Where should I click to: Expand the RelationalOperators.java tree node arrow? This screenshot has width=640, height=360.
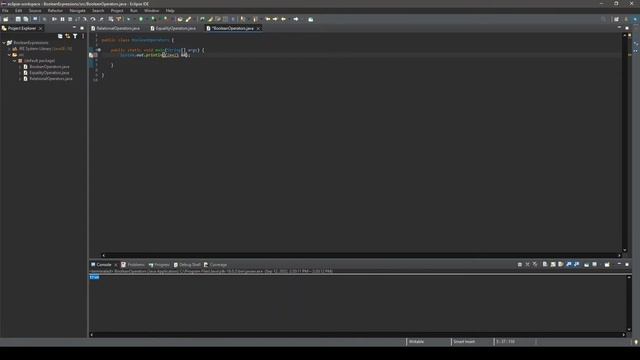pos(20,78)
